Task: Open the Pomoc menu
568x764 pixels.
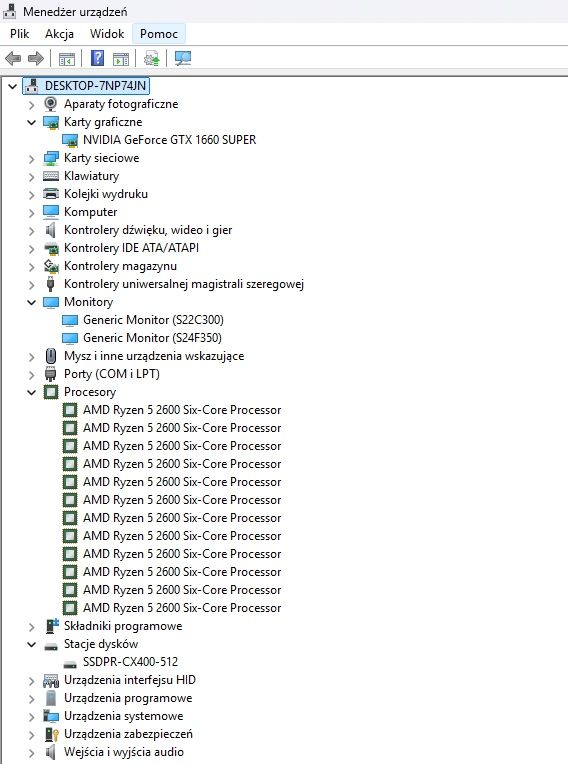Action: point(159,34)
